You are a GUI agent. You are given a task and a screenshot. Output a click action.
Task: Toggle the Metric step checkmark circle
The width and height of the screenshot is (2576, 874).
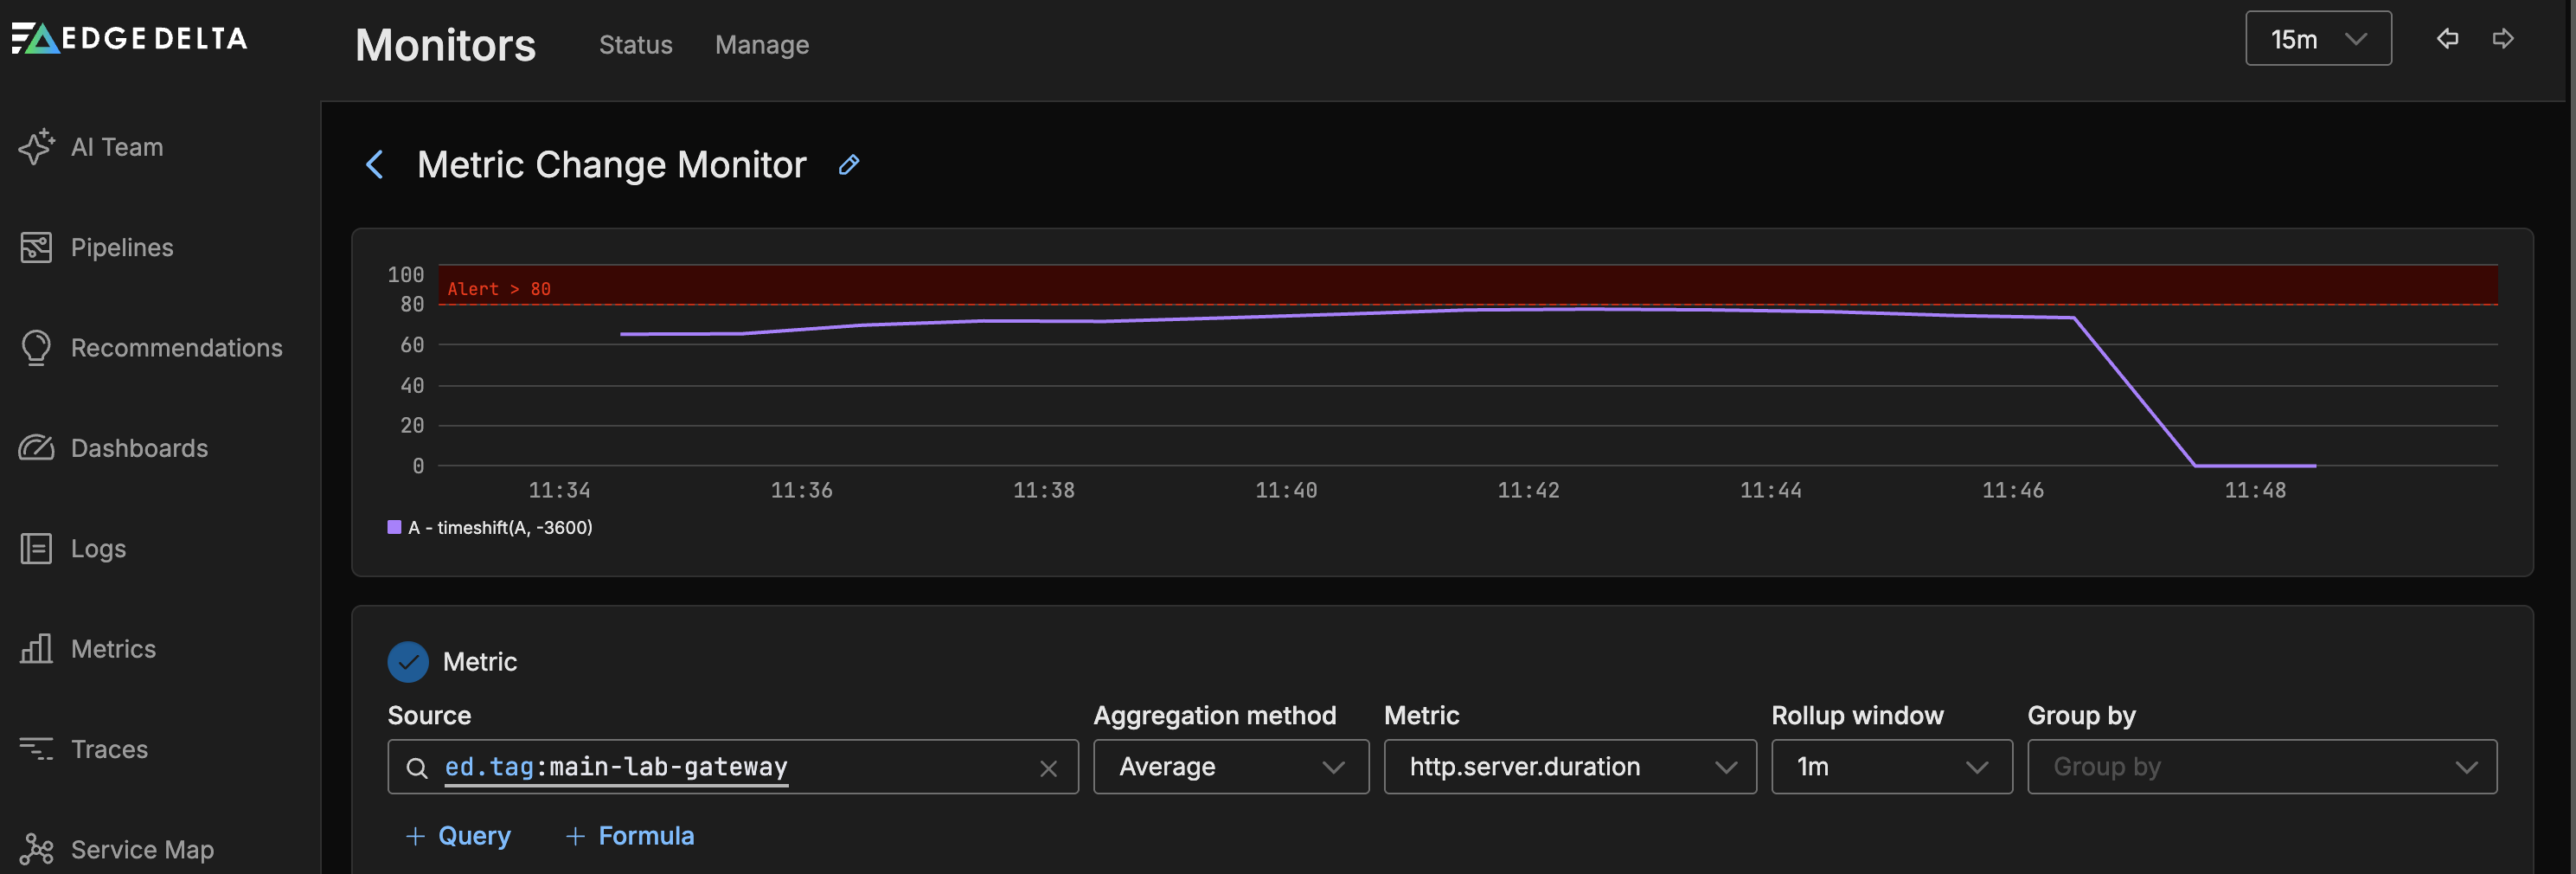[407, 662]
